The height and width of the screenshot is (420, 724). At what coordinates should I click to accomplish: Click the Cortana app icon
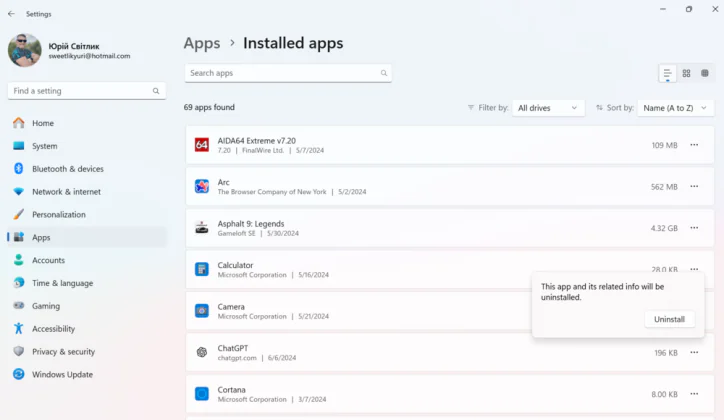click(x=202, y=394)
